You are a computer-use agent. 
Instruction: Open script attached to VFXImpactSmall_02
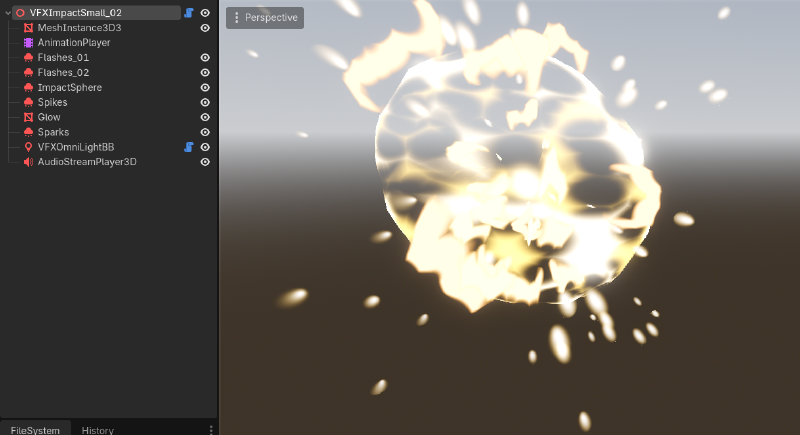tap(189, 13)
